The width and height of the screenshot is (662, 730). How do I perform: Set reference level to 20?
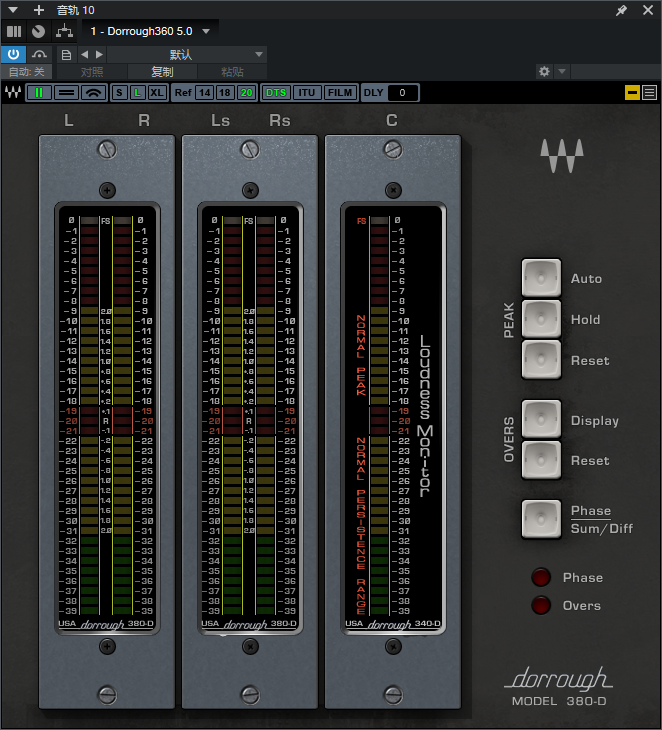pos(246,93)
